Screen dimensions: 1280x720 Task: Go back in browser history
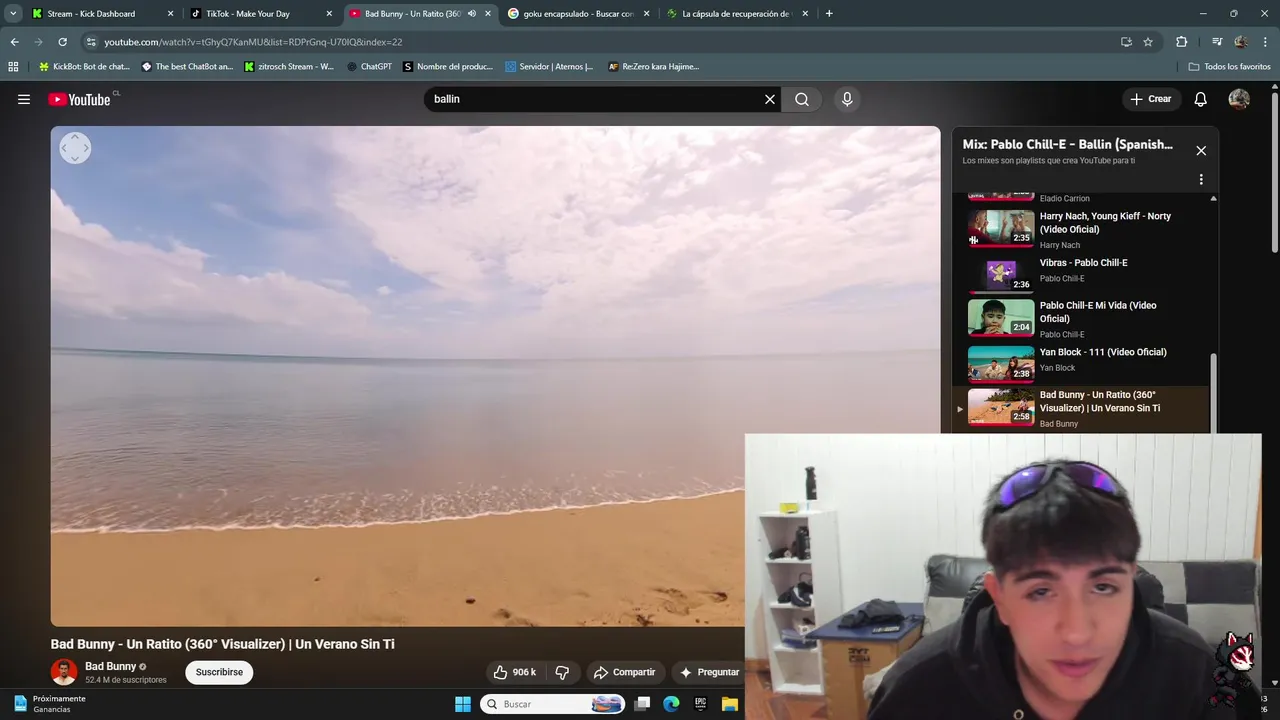[x=14, y=42]
